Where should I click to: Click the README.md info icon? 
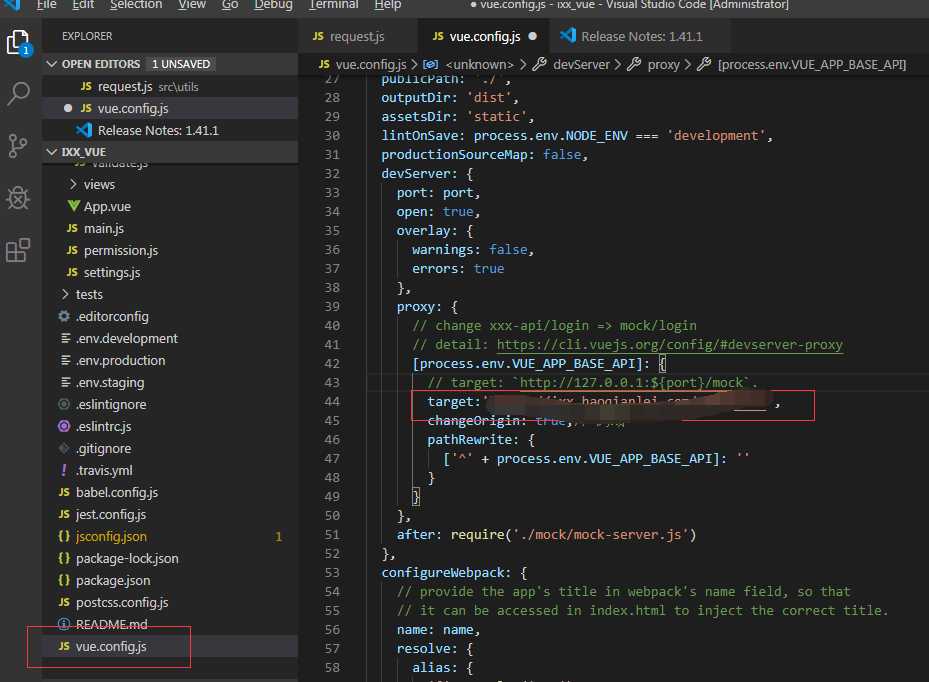64,624
